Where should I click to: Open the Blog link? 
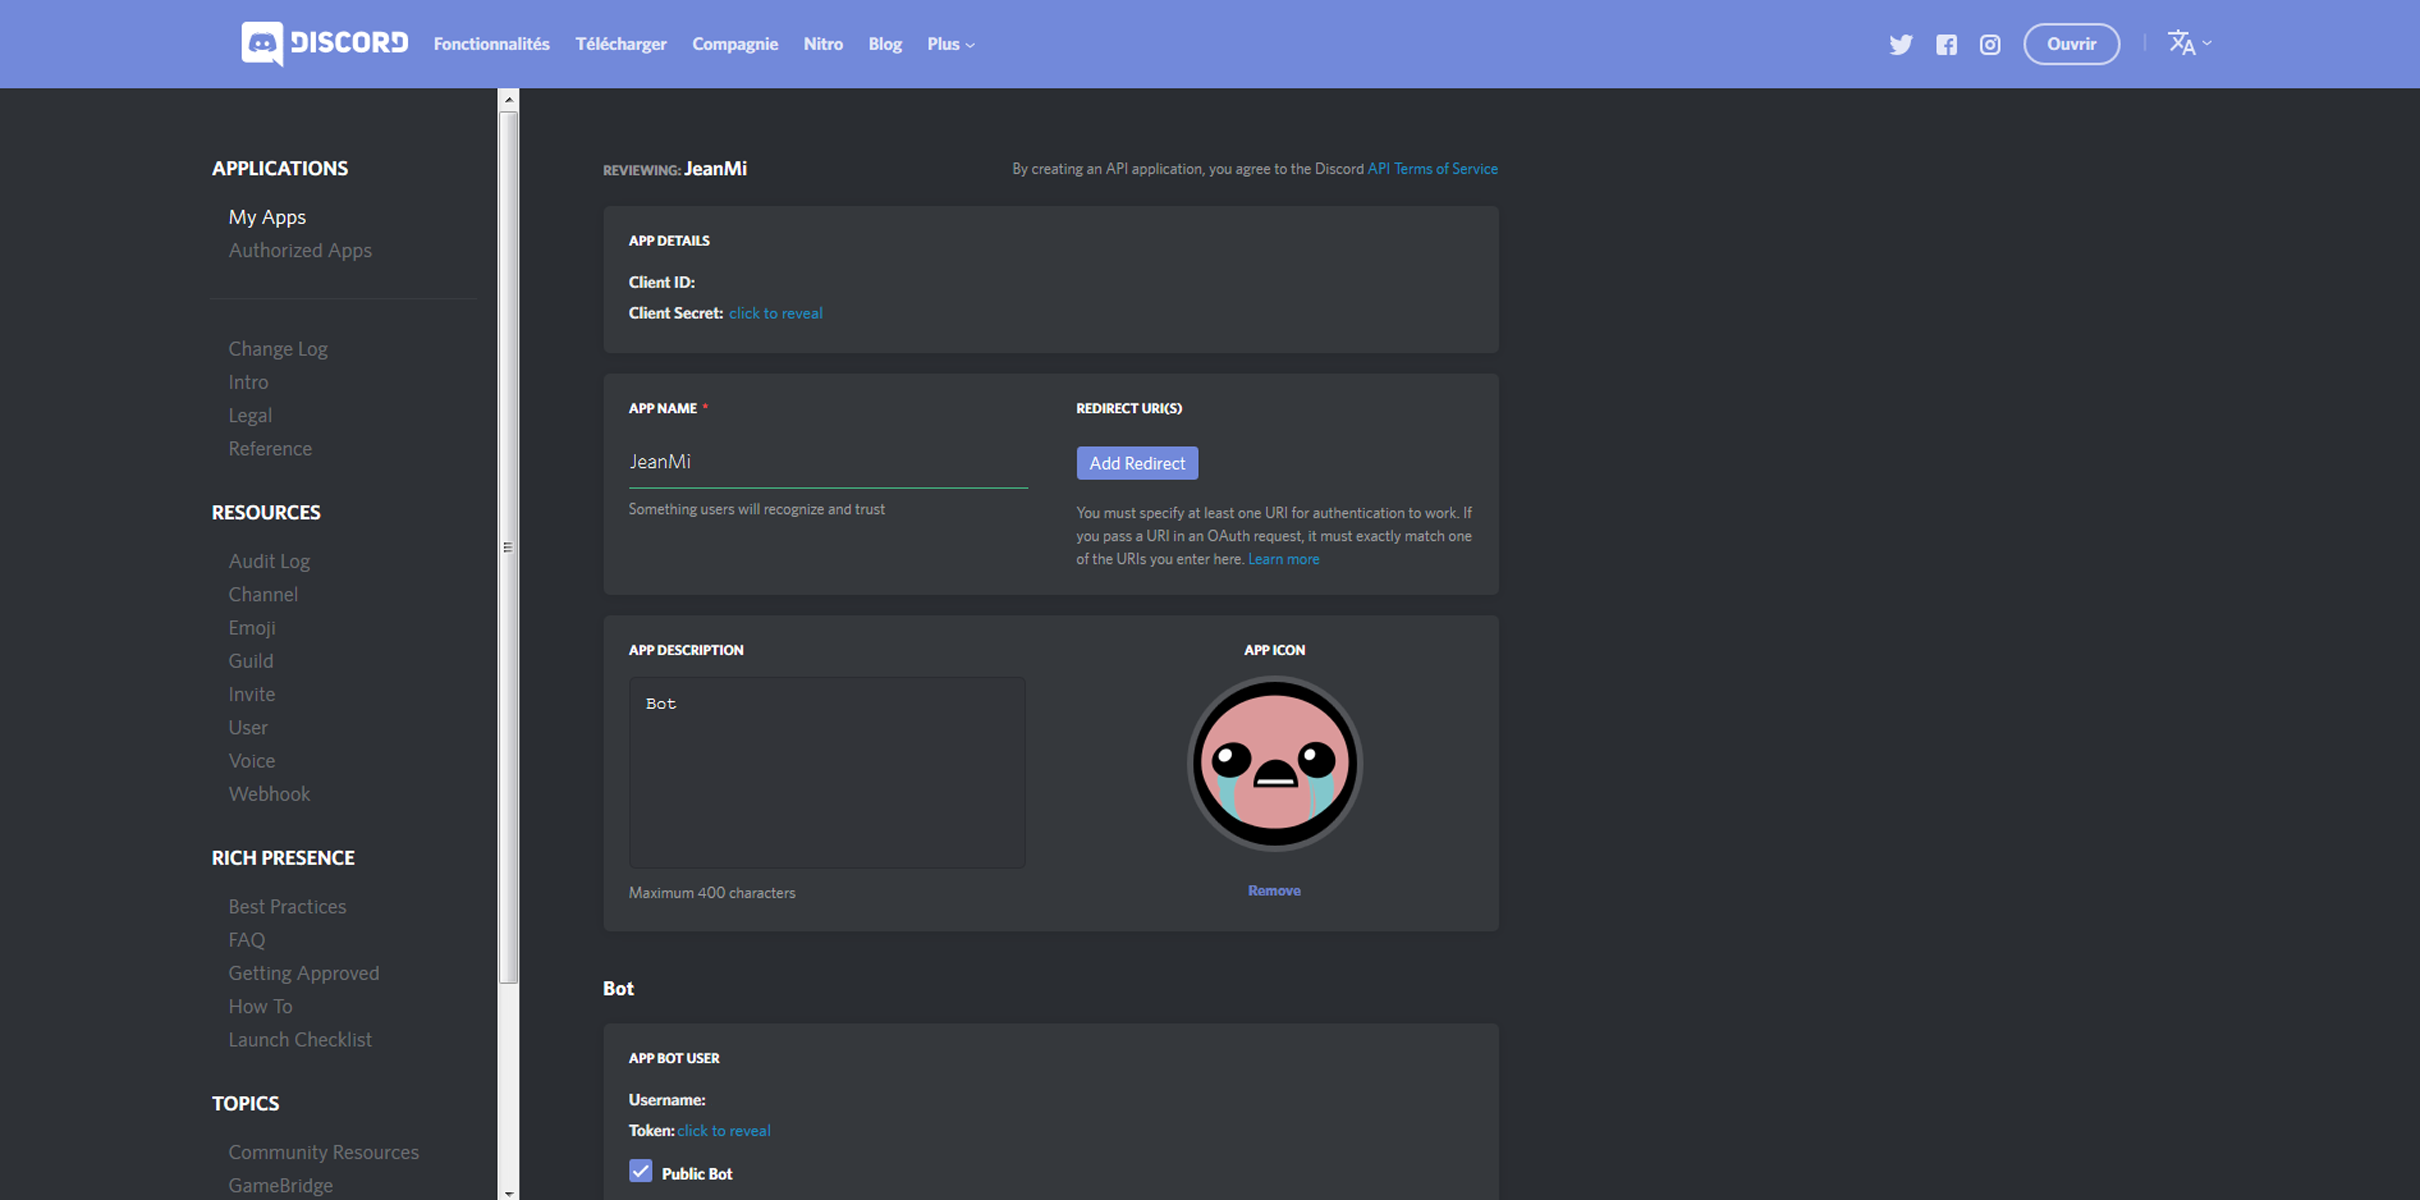[885, 44]
